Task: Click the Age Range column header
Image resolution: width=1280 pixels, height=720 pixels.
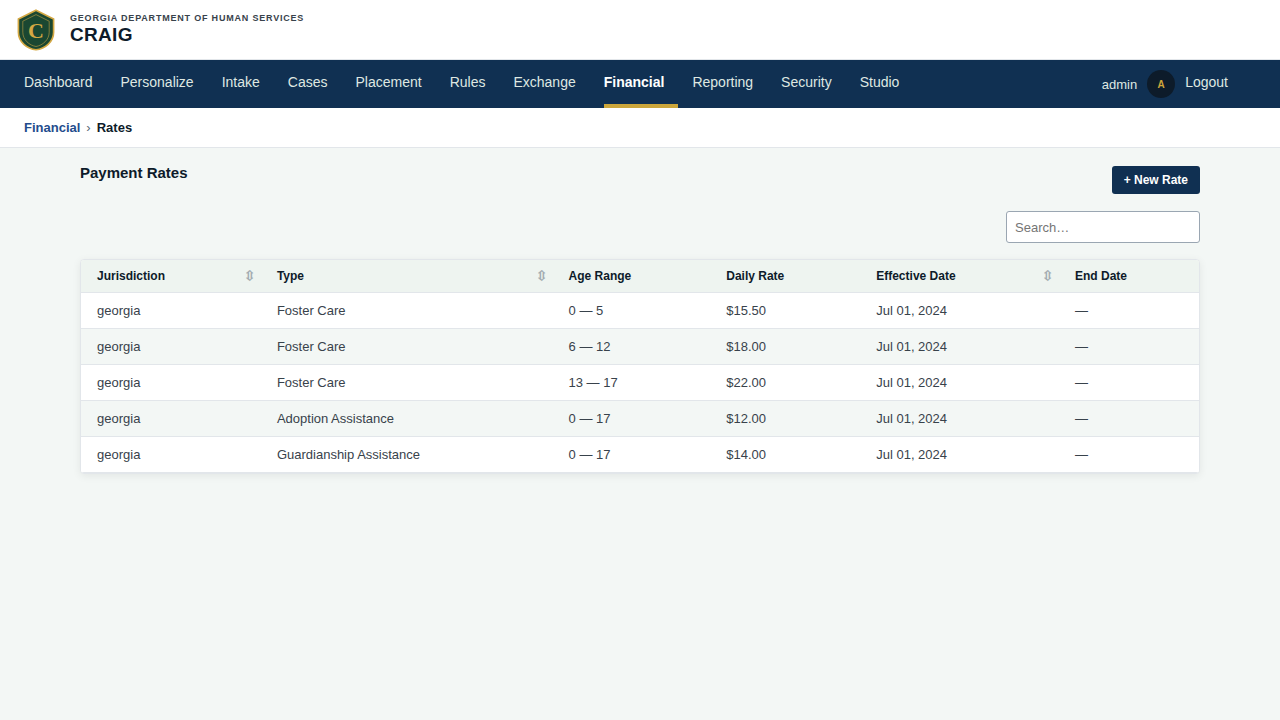Action: [x=600, y=276]
